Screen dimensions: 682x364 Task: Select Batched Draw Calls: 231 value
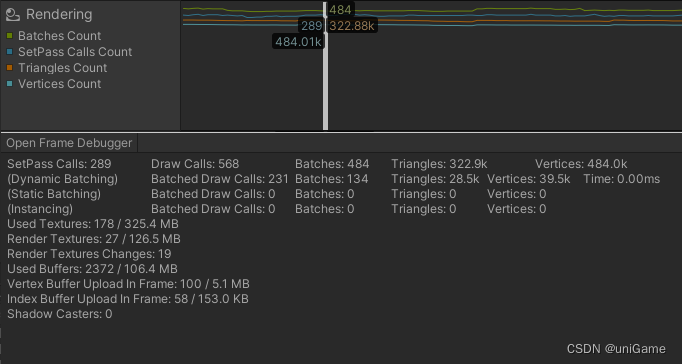click(220, 179)
